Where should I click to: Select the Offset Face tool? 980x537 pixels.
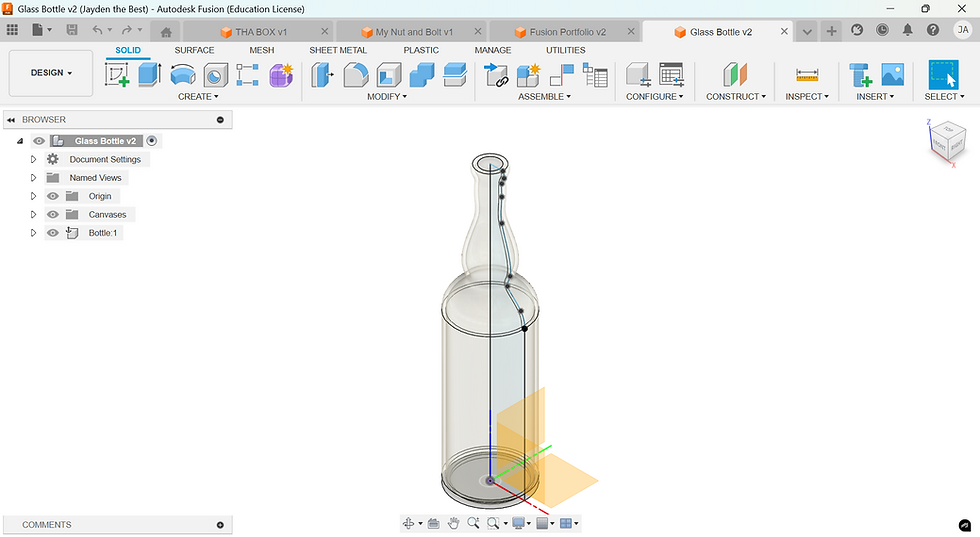point(455,75)
